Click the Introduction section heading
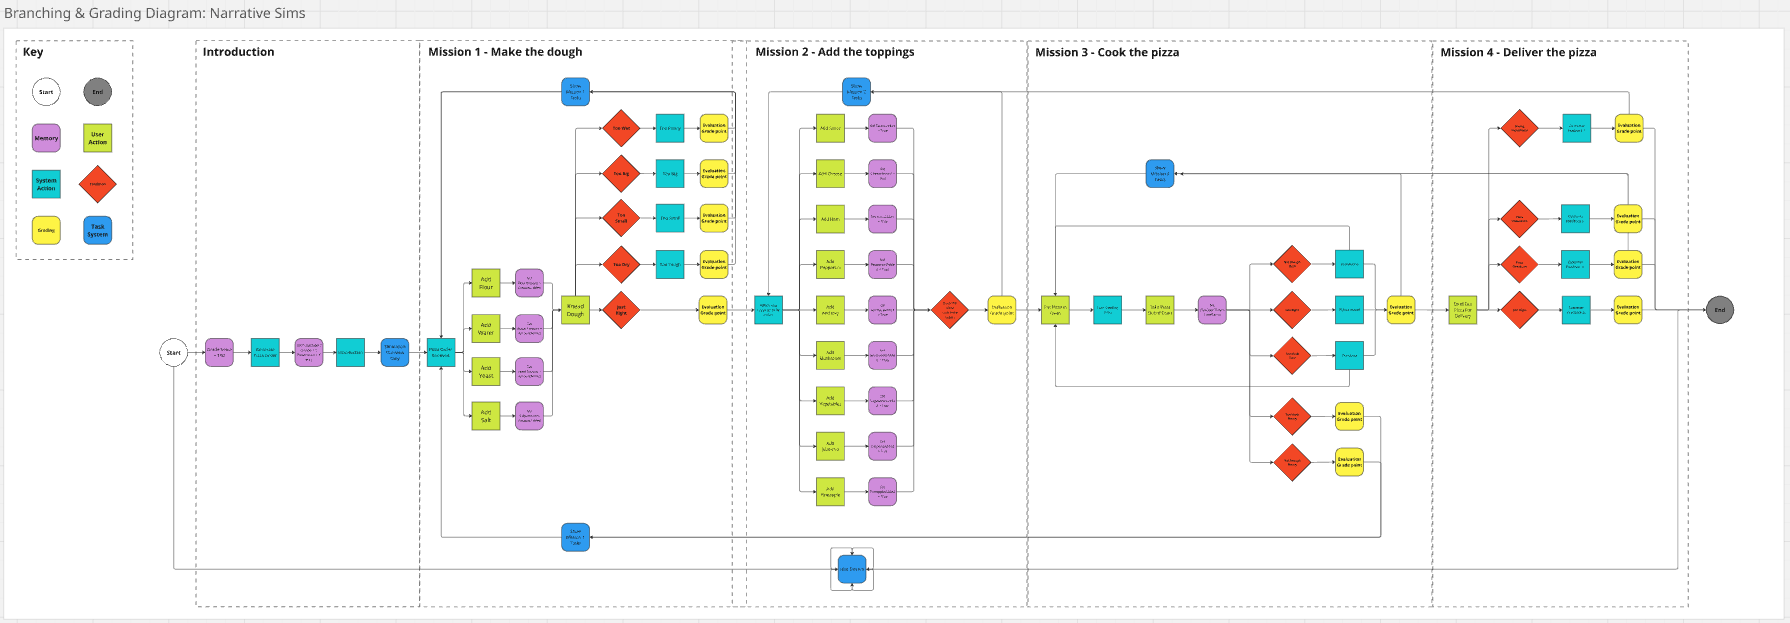Screen dimensions: 1790x623 tap(238, 52)
